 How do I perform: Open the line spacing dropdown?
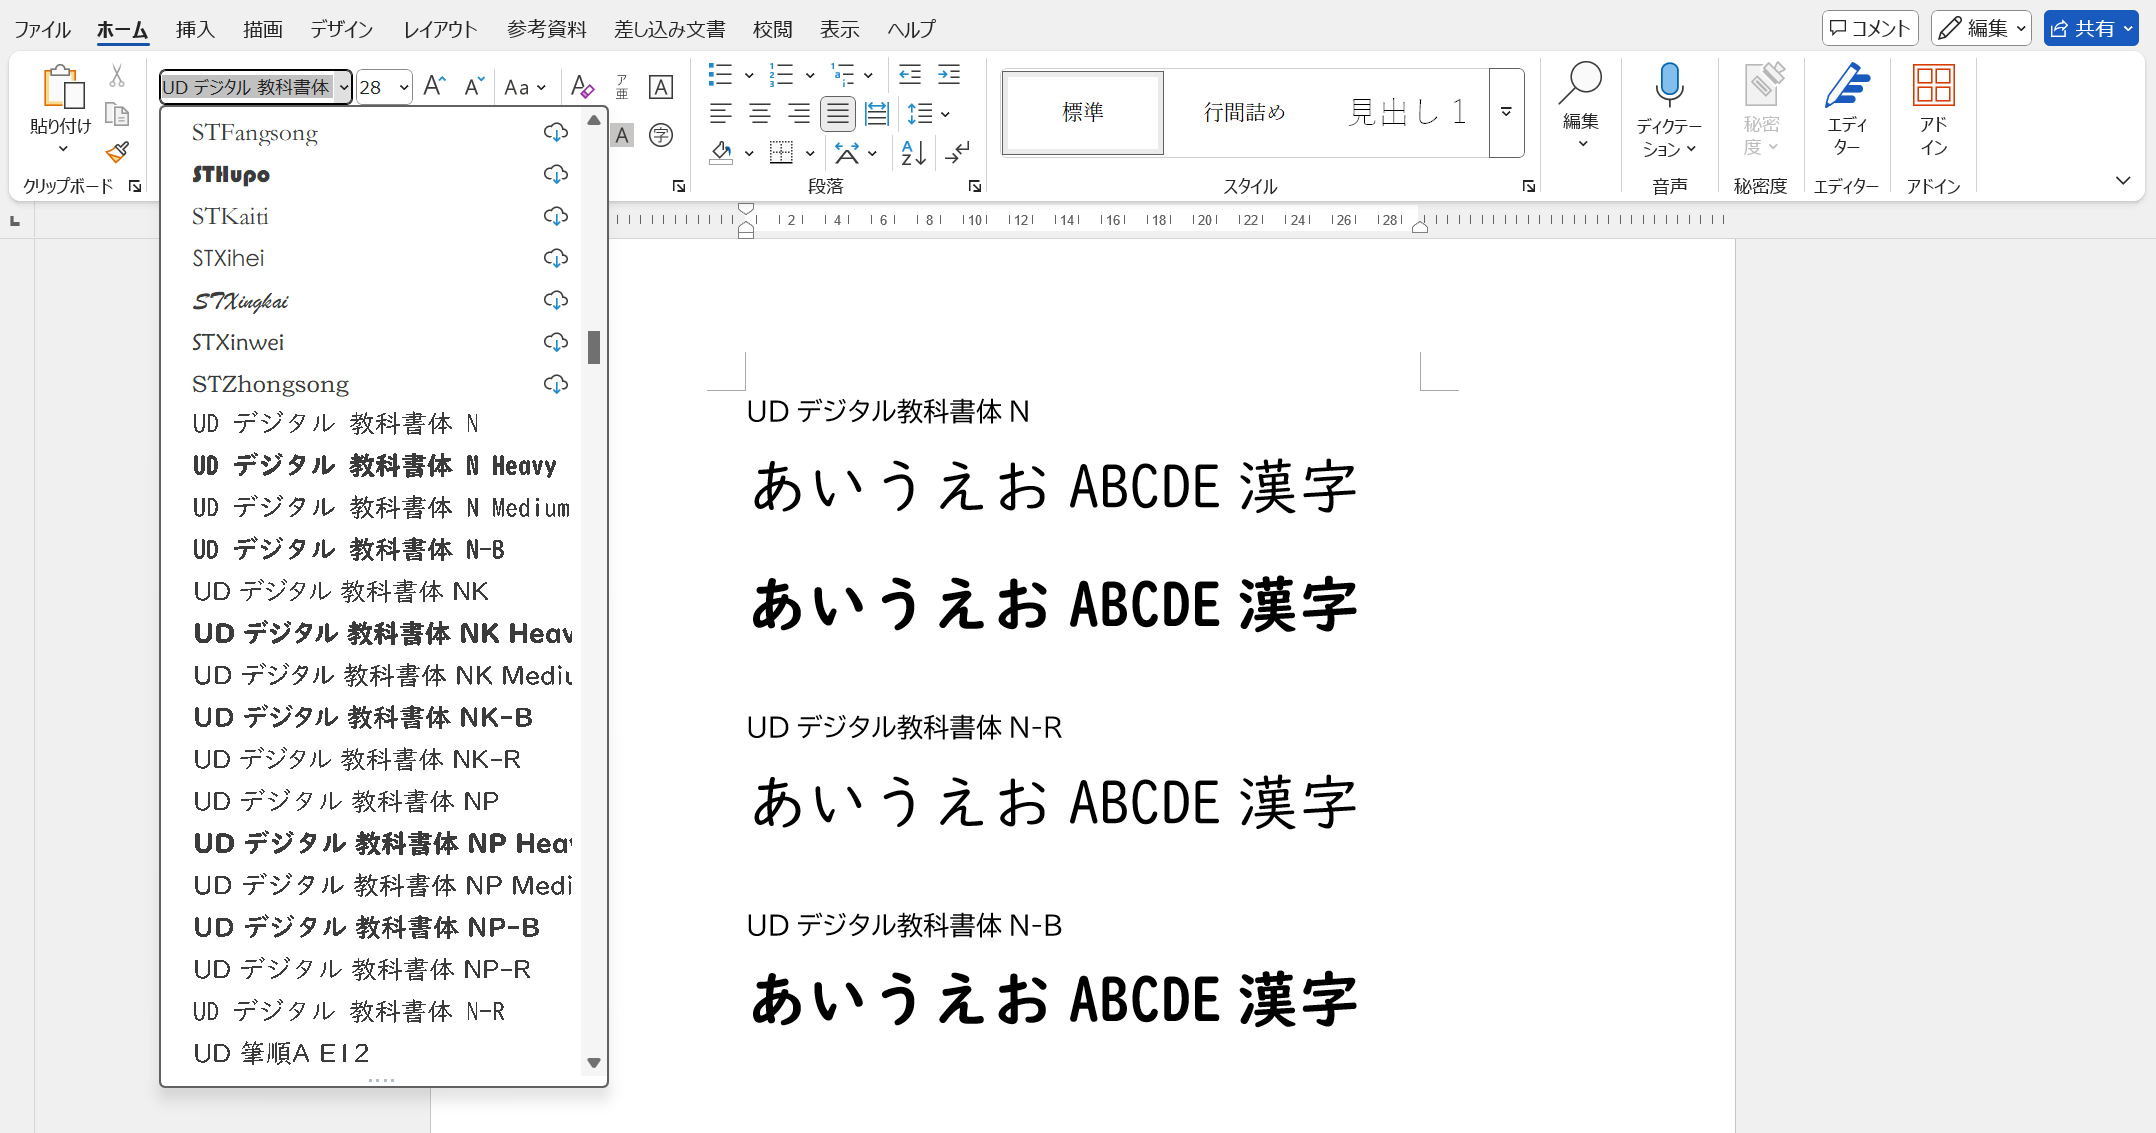click(x=945, y=114)
